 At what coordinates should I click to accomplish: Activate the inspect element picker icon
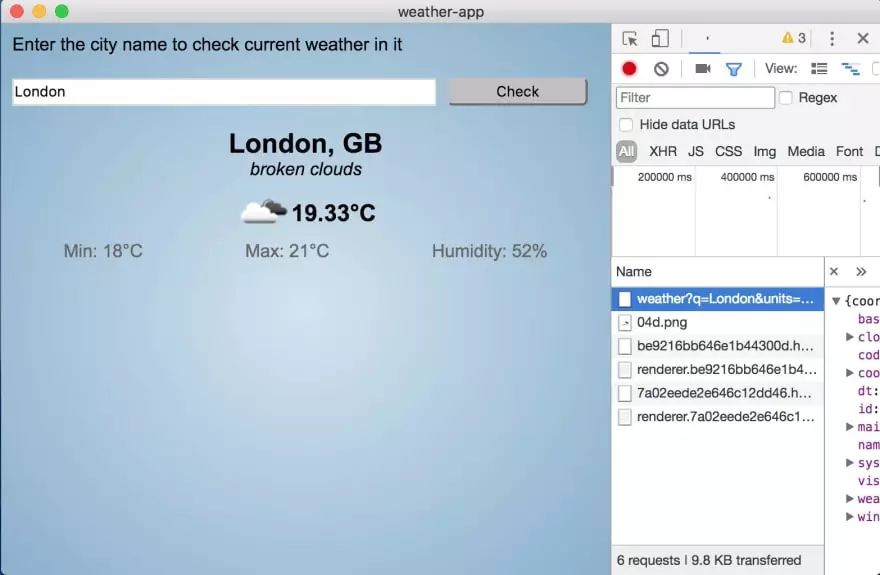pos(630,39)
